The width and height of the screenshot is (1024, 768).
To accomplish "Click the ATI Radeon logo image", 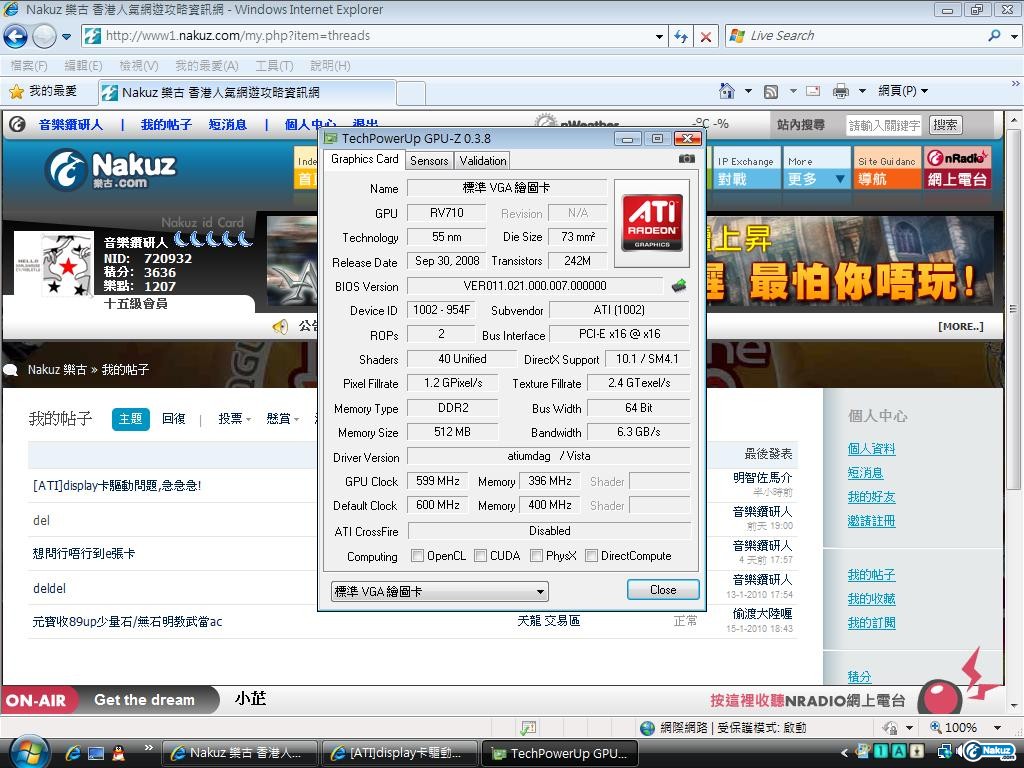I will 652,223.
